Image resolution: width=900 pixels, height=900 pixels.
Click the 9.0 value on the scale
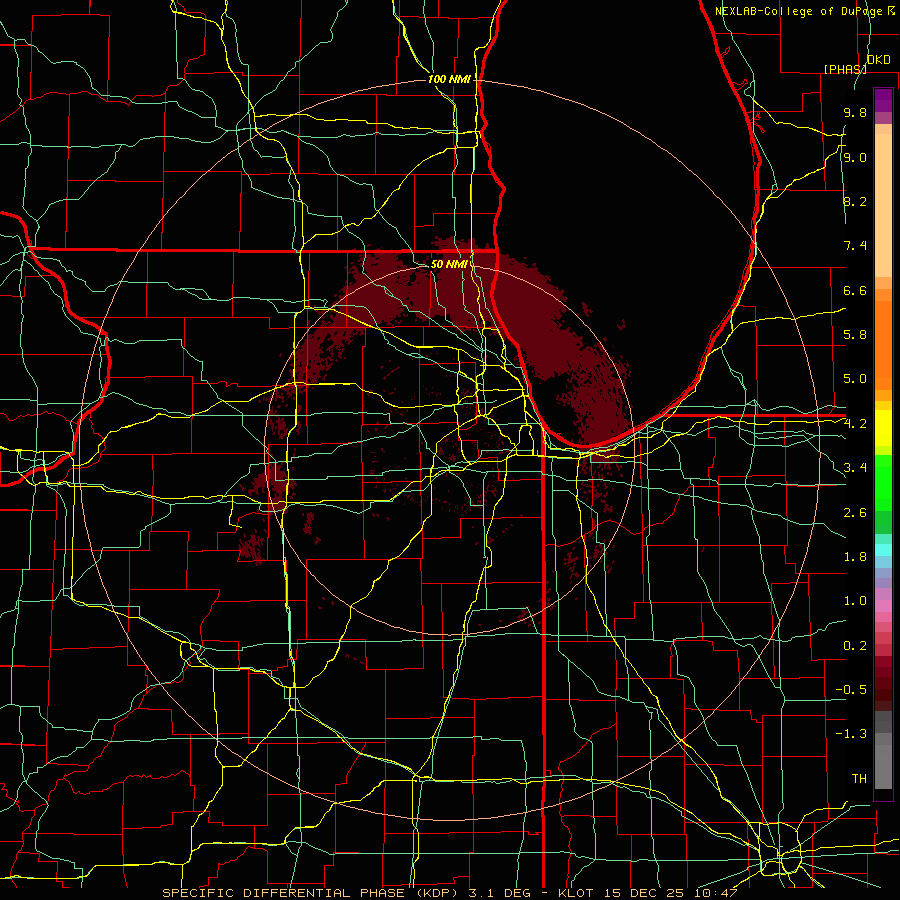point(855,157)
